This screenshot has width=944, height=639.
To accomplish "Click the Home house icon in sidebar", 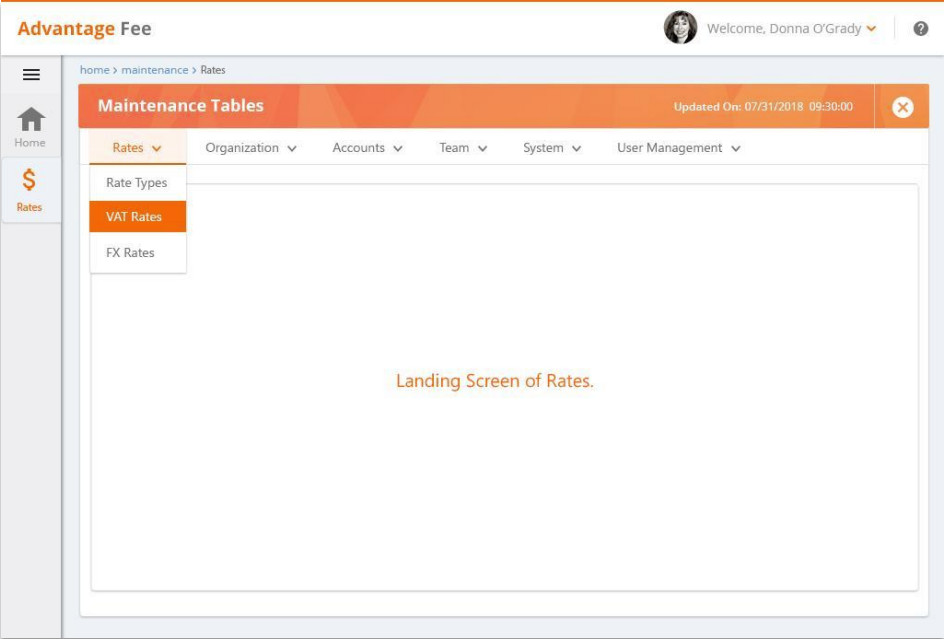I will tap(31, 121).
